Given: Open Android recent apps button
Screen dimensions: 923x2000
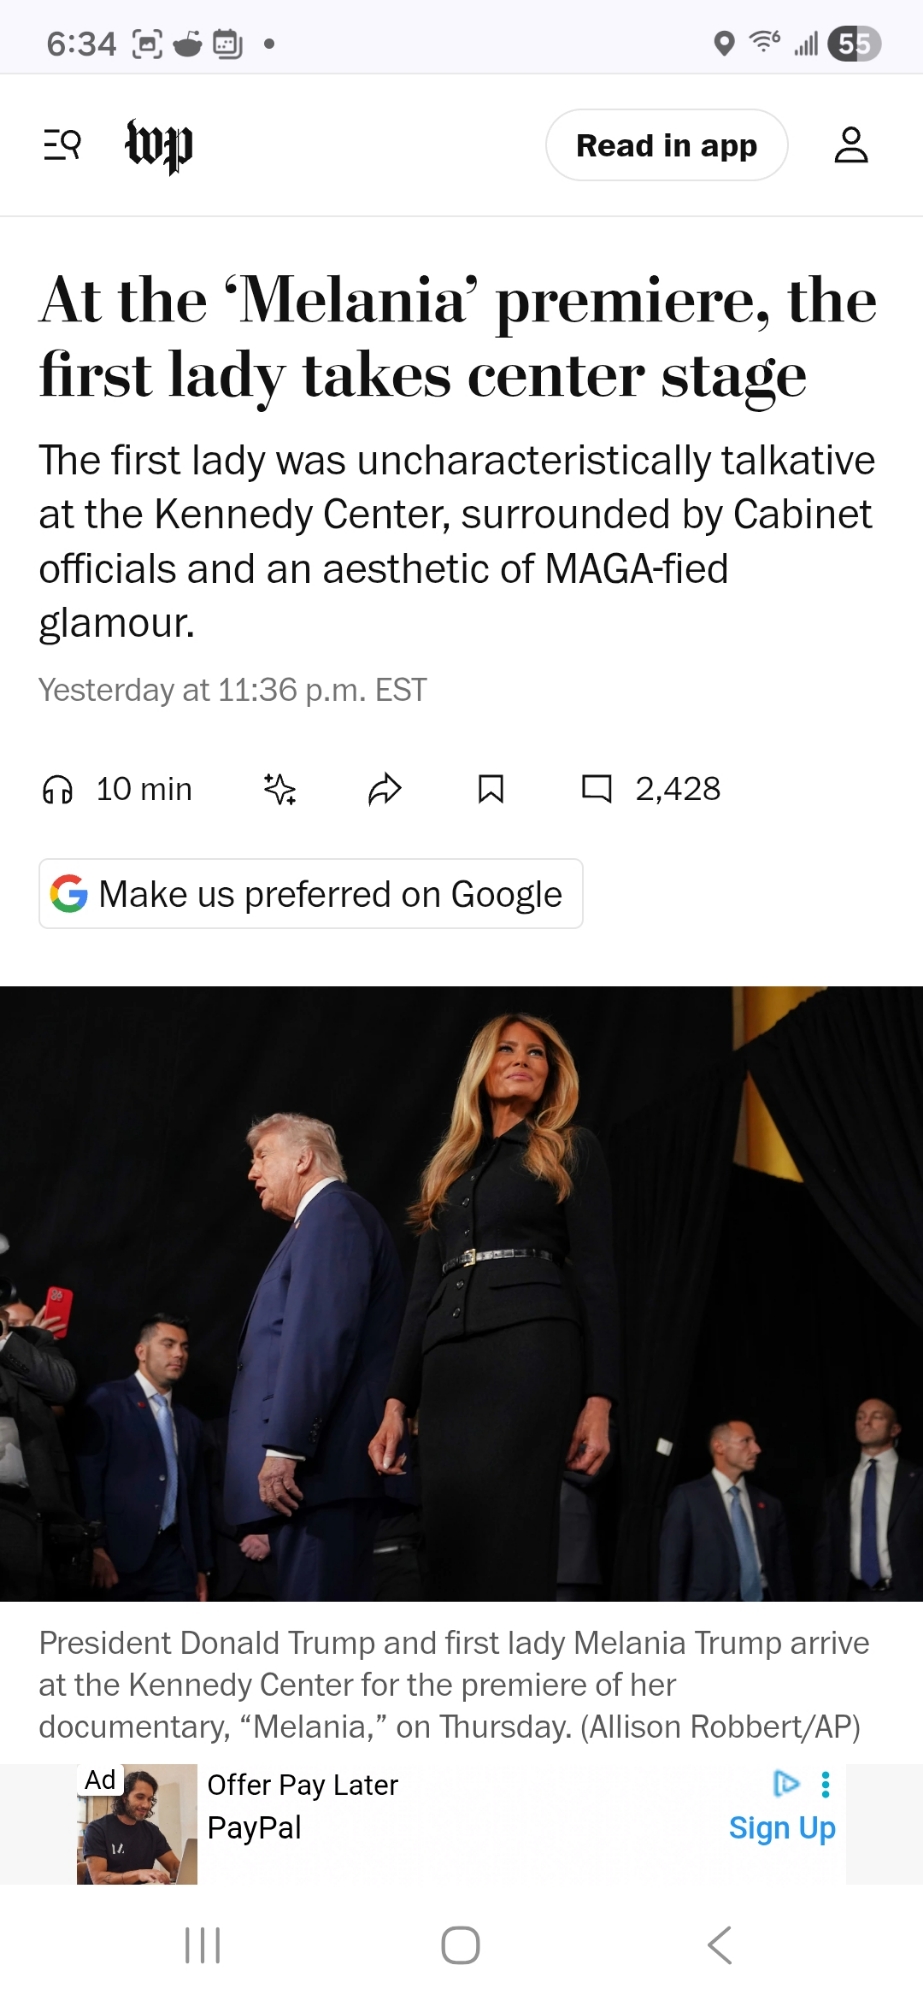Looking at the screenshot, I should pyautogui.click(x=203, y=1946).
